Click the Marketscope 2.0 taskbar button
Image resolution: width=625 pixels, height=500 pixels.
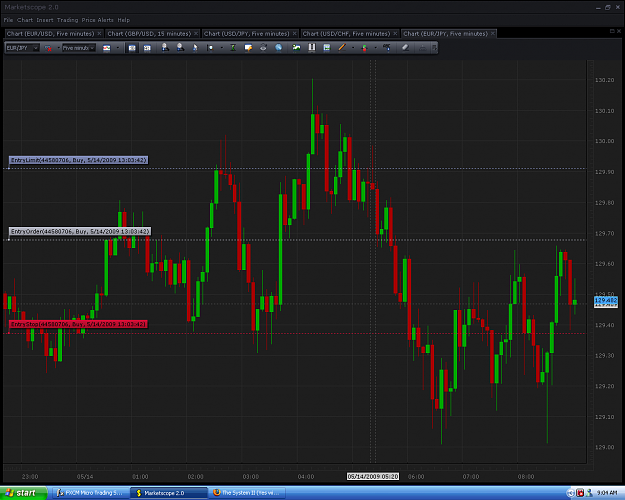tap(169, 493)
